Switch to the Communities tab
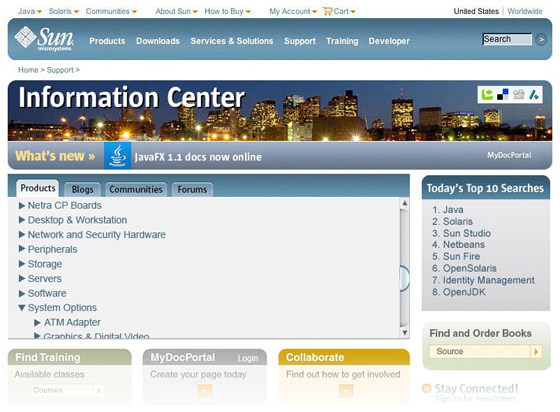 tap(136, 190)
